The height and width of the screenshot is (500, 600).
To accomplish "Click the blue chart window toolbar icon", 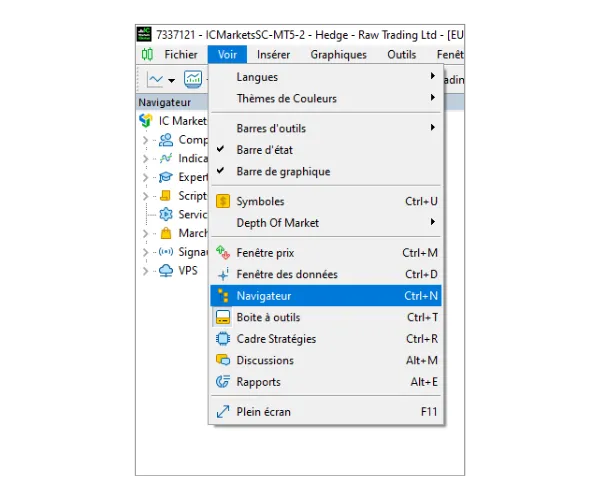I will 193,79.
